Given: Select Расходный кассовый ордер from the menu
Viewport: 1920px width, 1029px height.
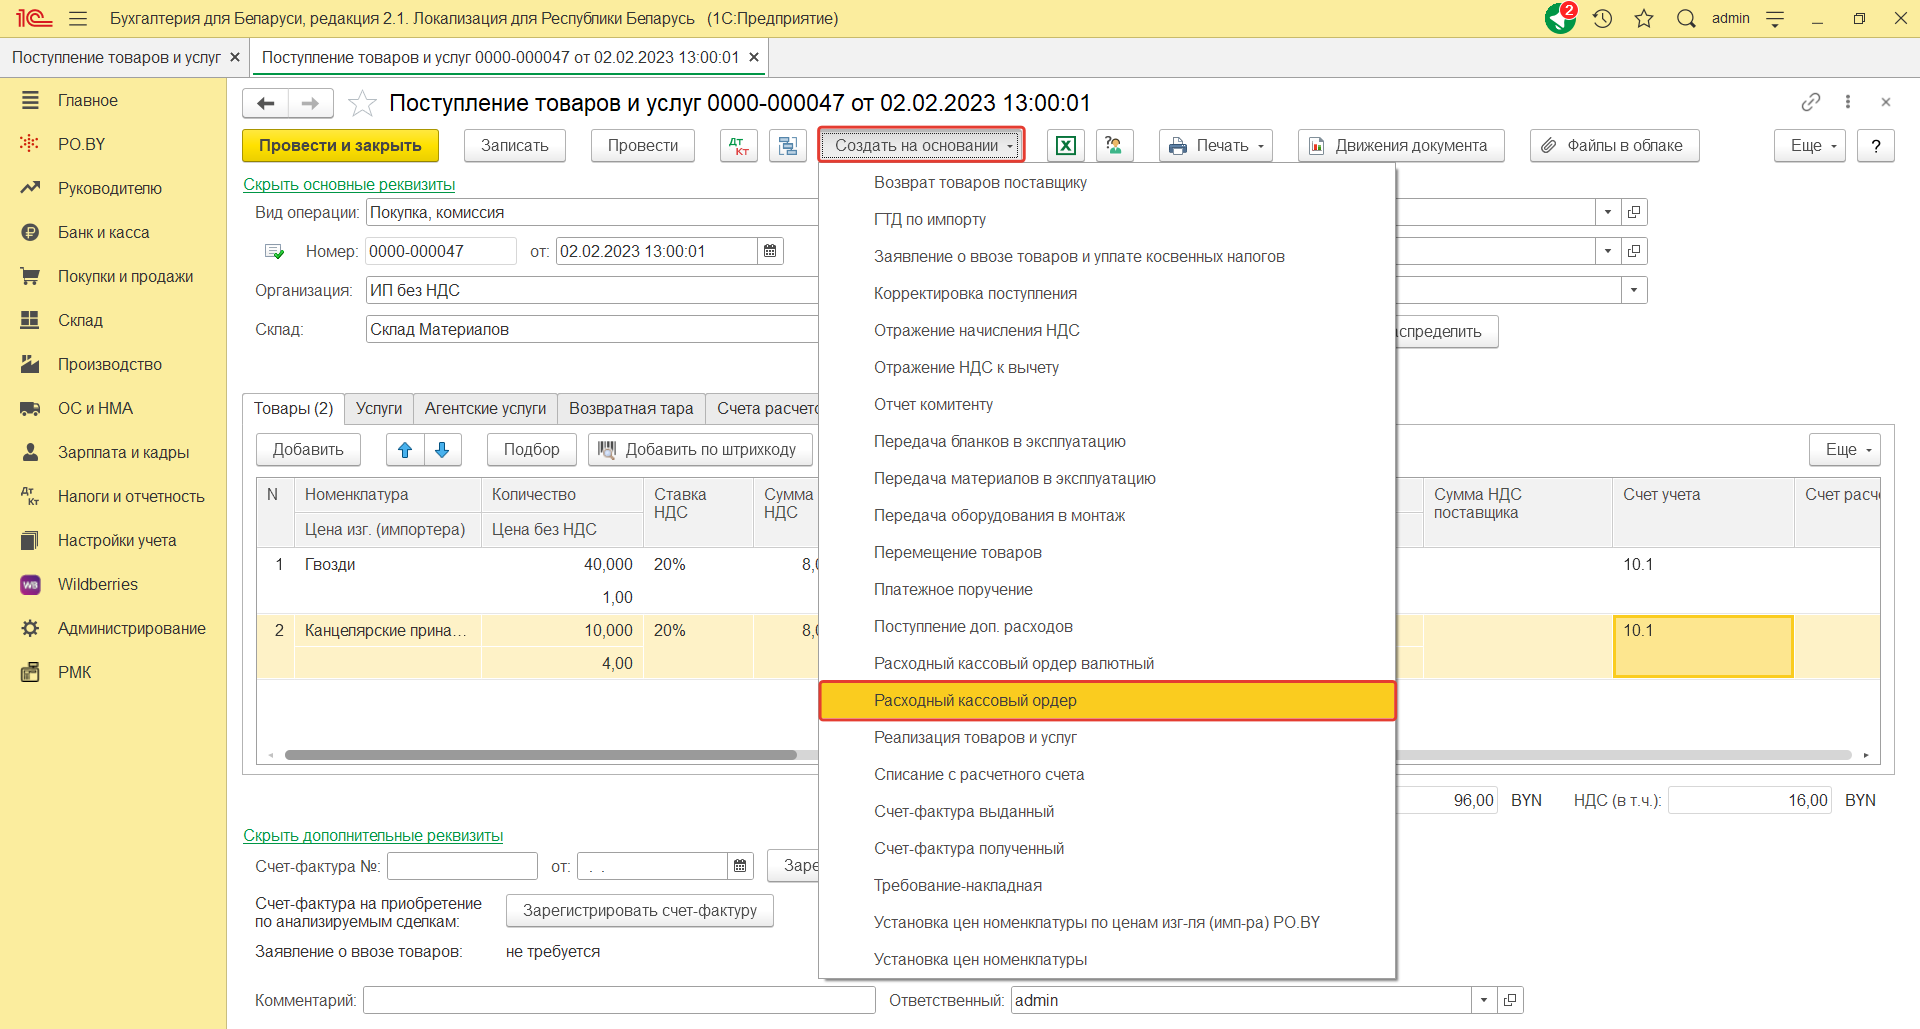Looking at the screenshot, I should click(x=975, y=700).
